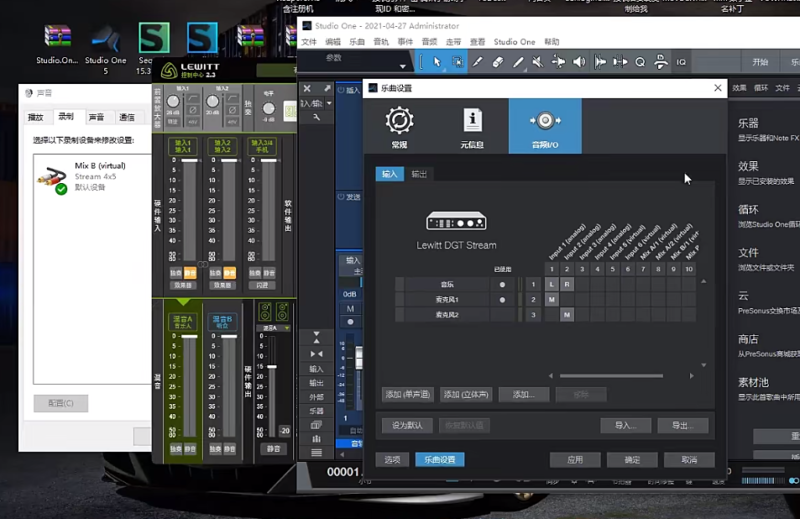Pick the mute tool speaker icon
This screenshot has width=800, height=519.
pyautogui.click(x=538, y=62)
